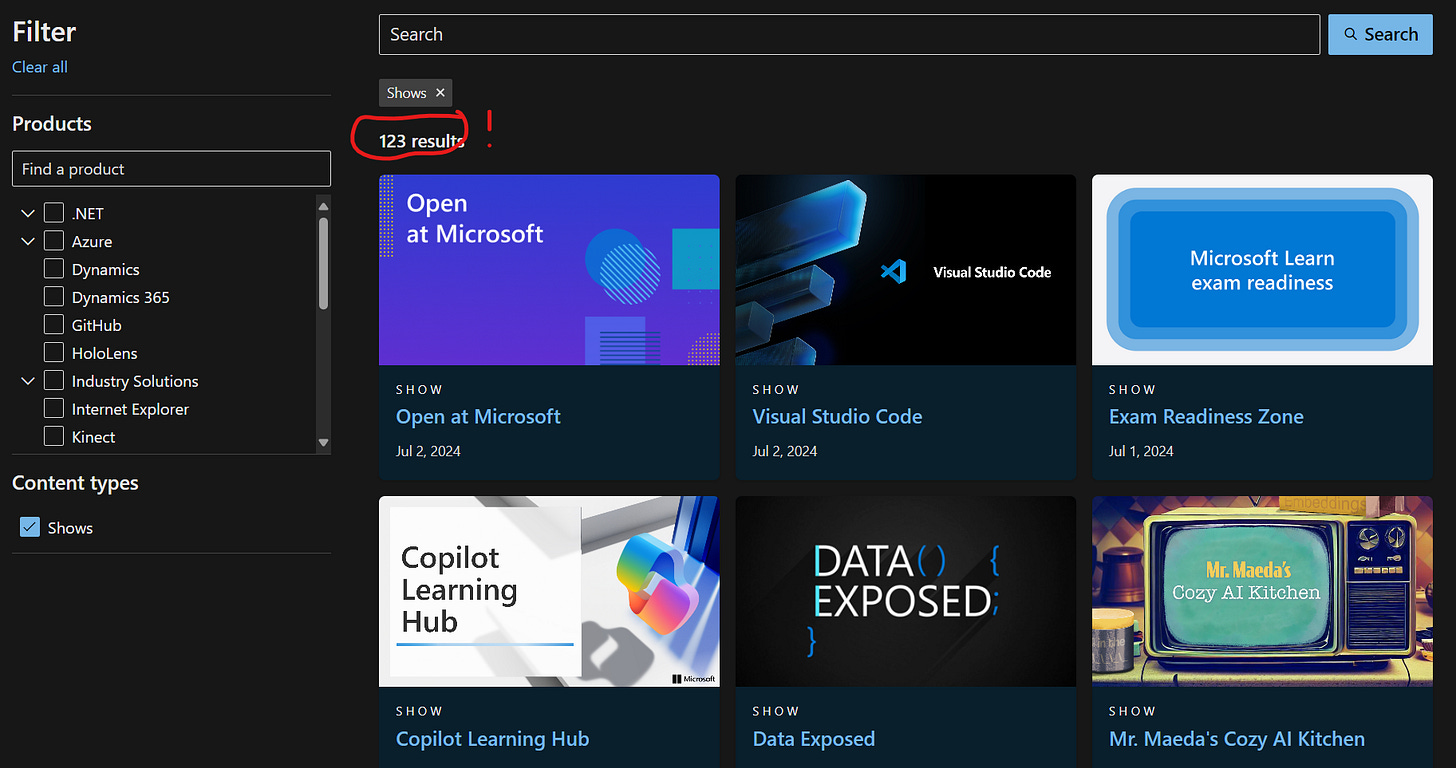The width and height of the screenshot is (1456, 768).
Task: Click Jul 2, 2024 under Visual Studio Code
Action: tap(785, 451)
